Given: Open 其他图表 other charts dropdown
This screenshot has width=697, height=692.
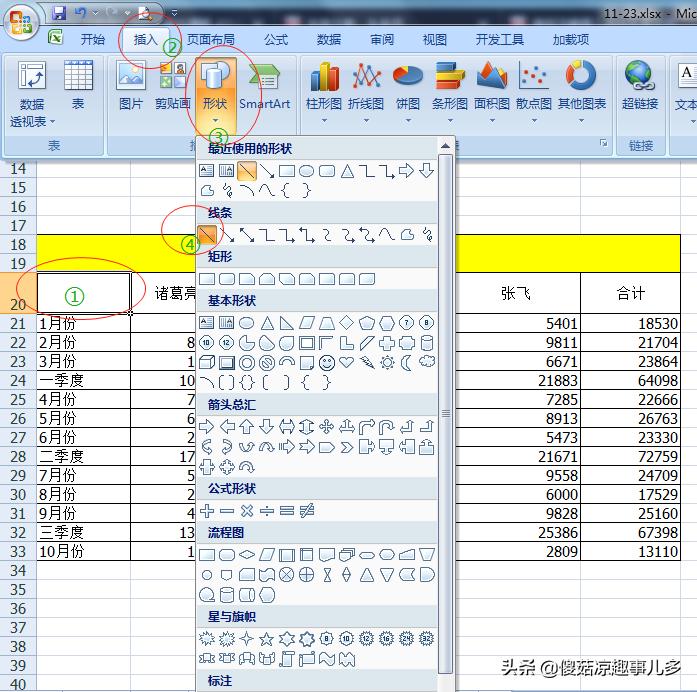Looking at the screenshot, I should (582, 92).
